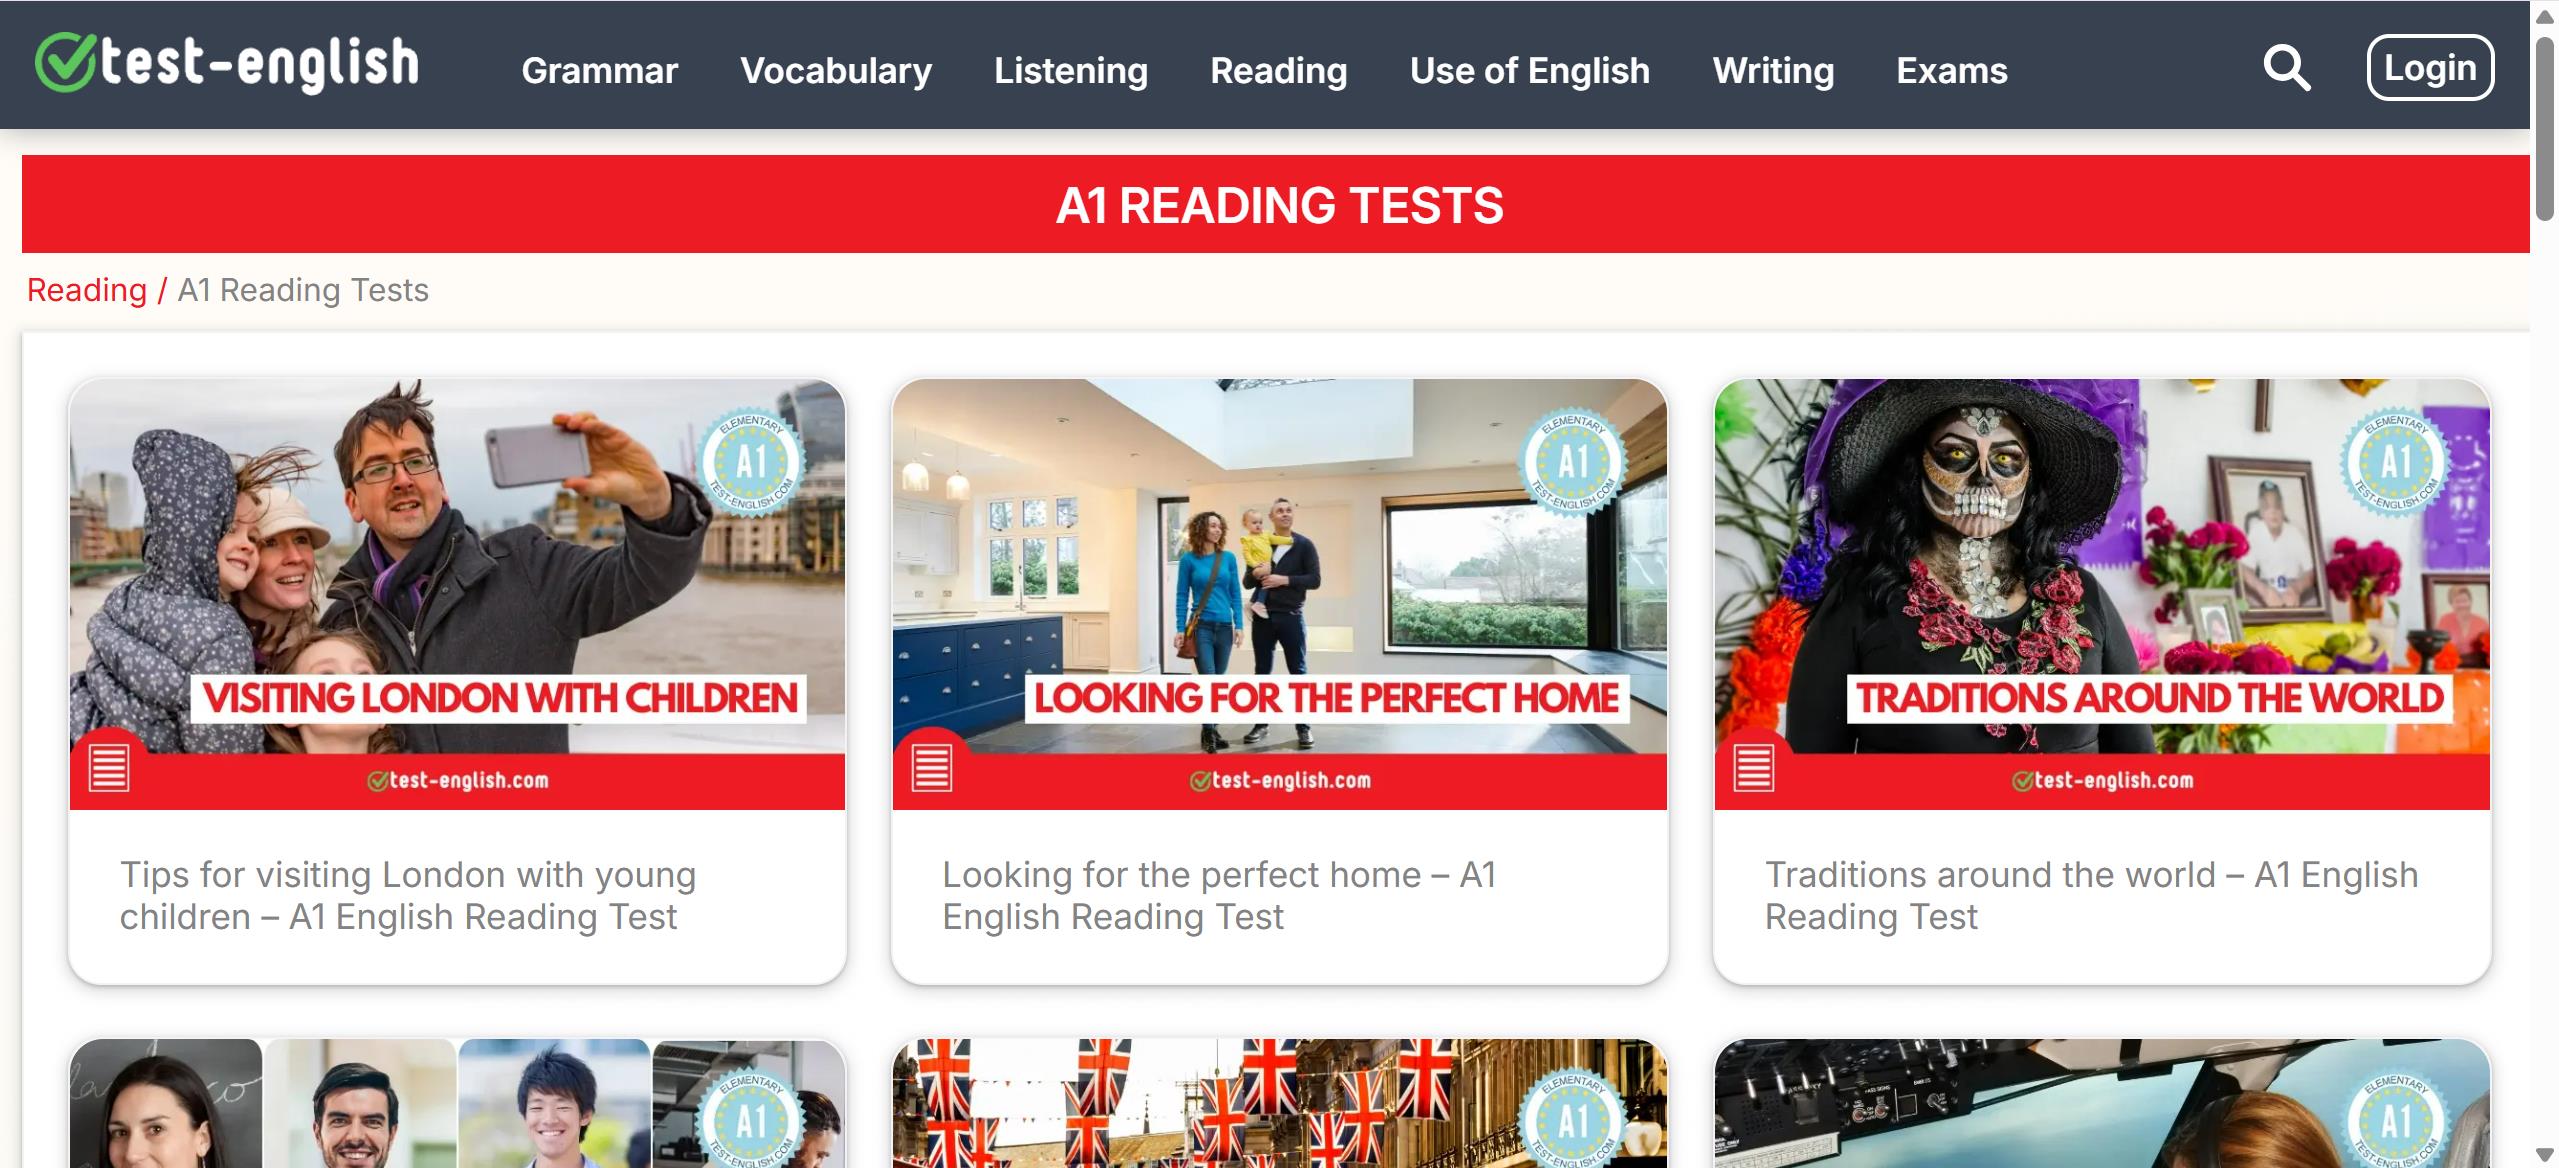Click the scrollbar down arrow

click(2545, 1155)
